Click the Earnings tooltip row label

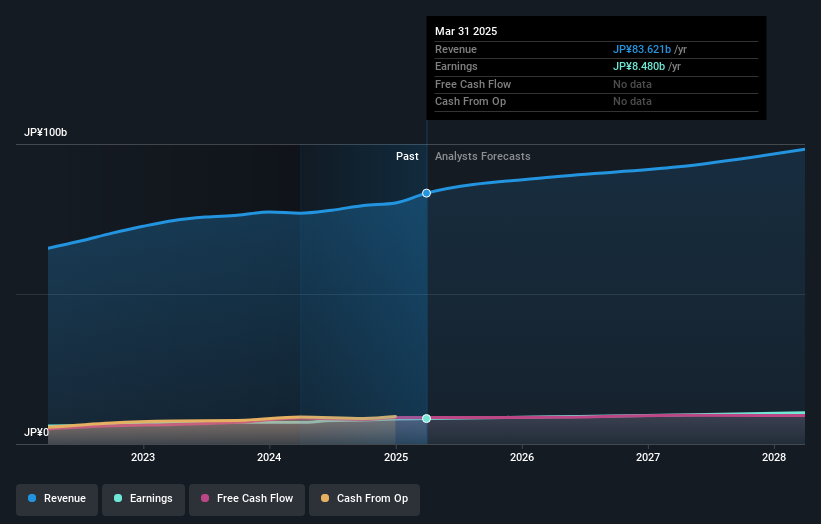[456, 66]
